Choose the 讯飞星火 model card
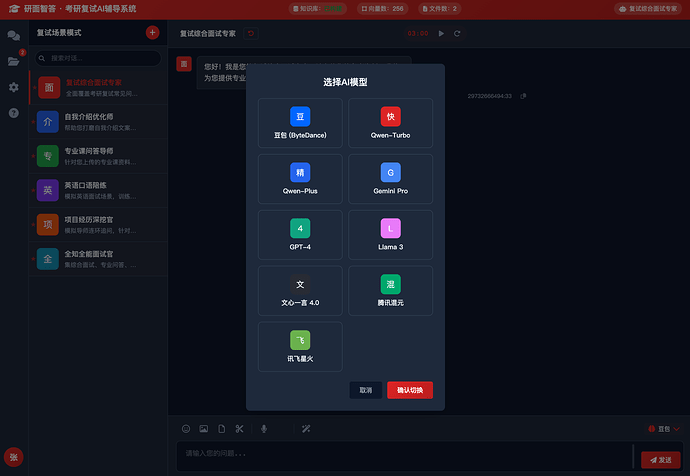The width and height of the screenshot is (690, 476). [300, 347]
